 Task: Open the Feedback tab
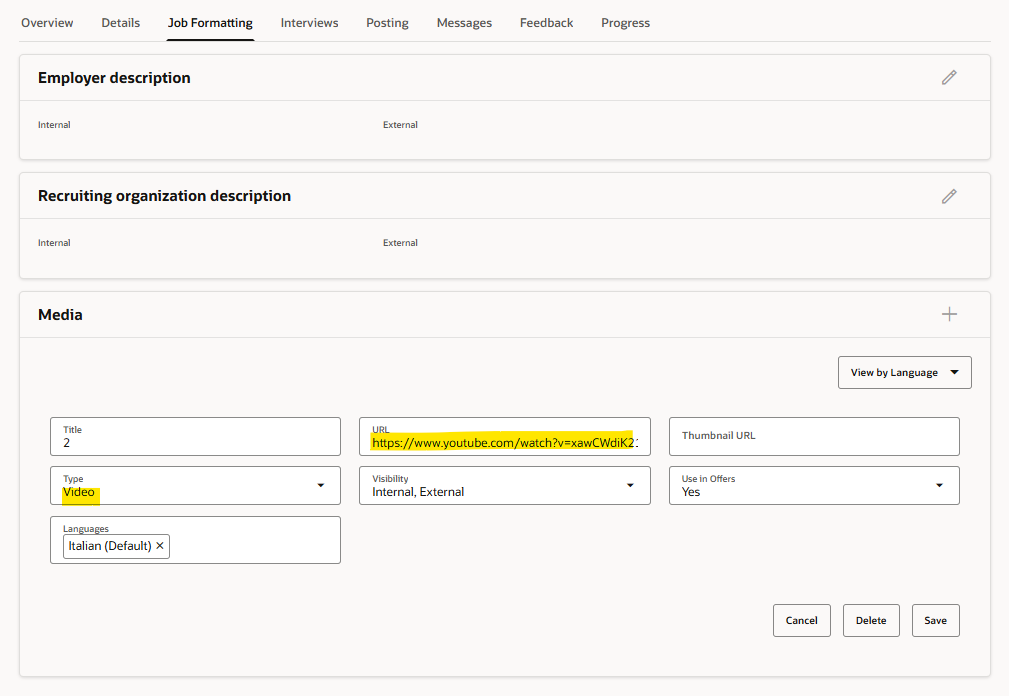pyautogui.click(x=546, y=23)
